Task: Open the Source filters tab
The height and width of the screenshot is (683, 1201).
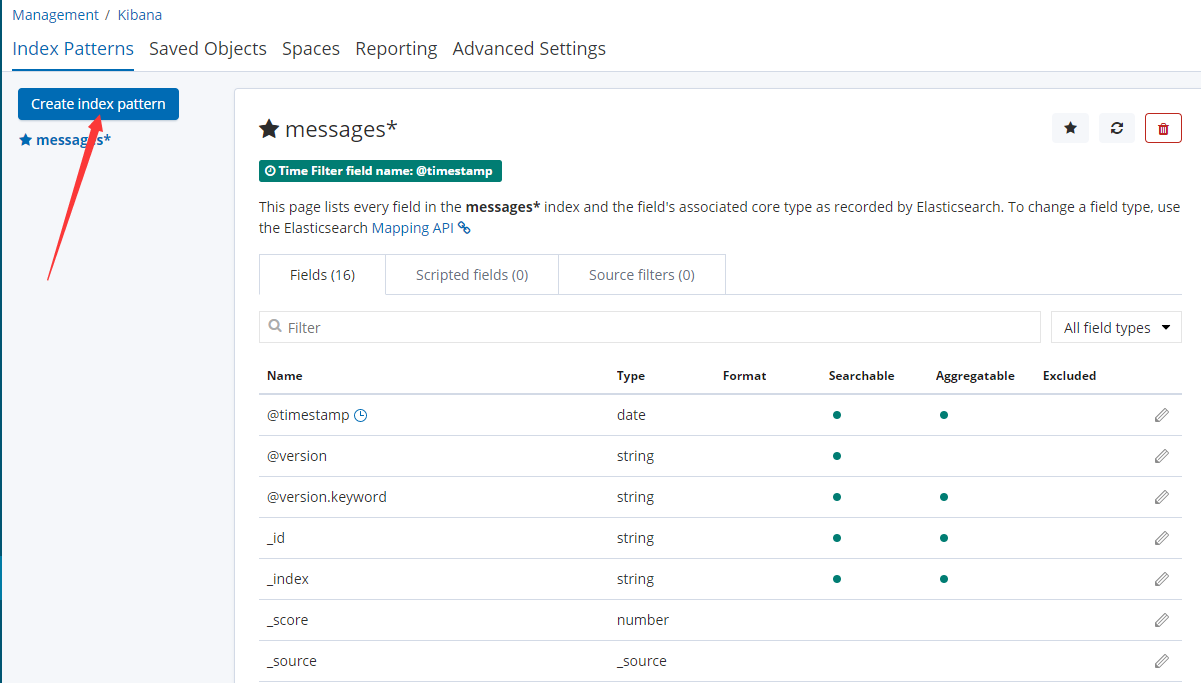Action: (641, 275)
